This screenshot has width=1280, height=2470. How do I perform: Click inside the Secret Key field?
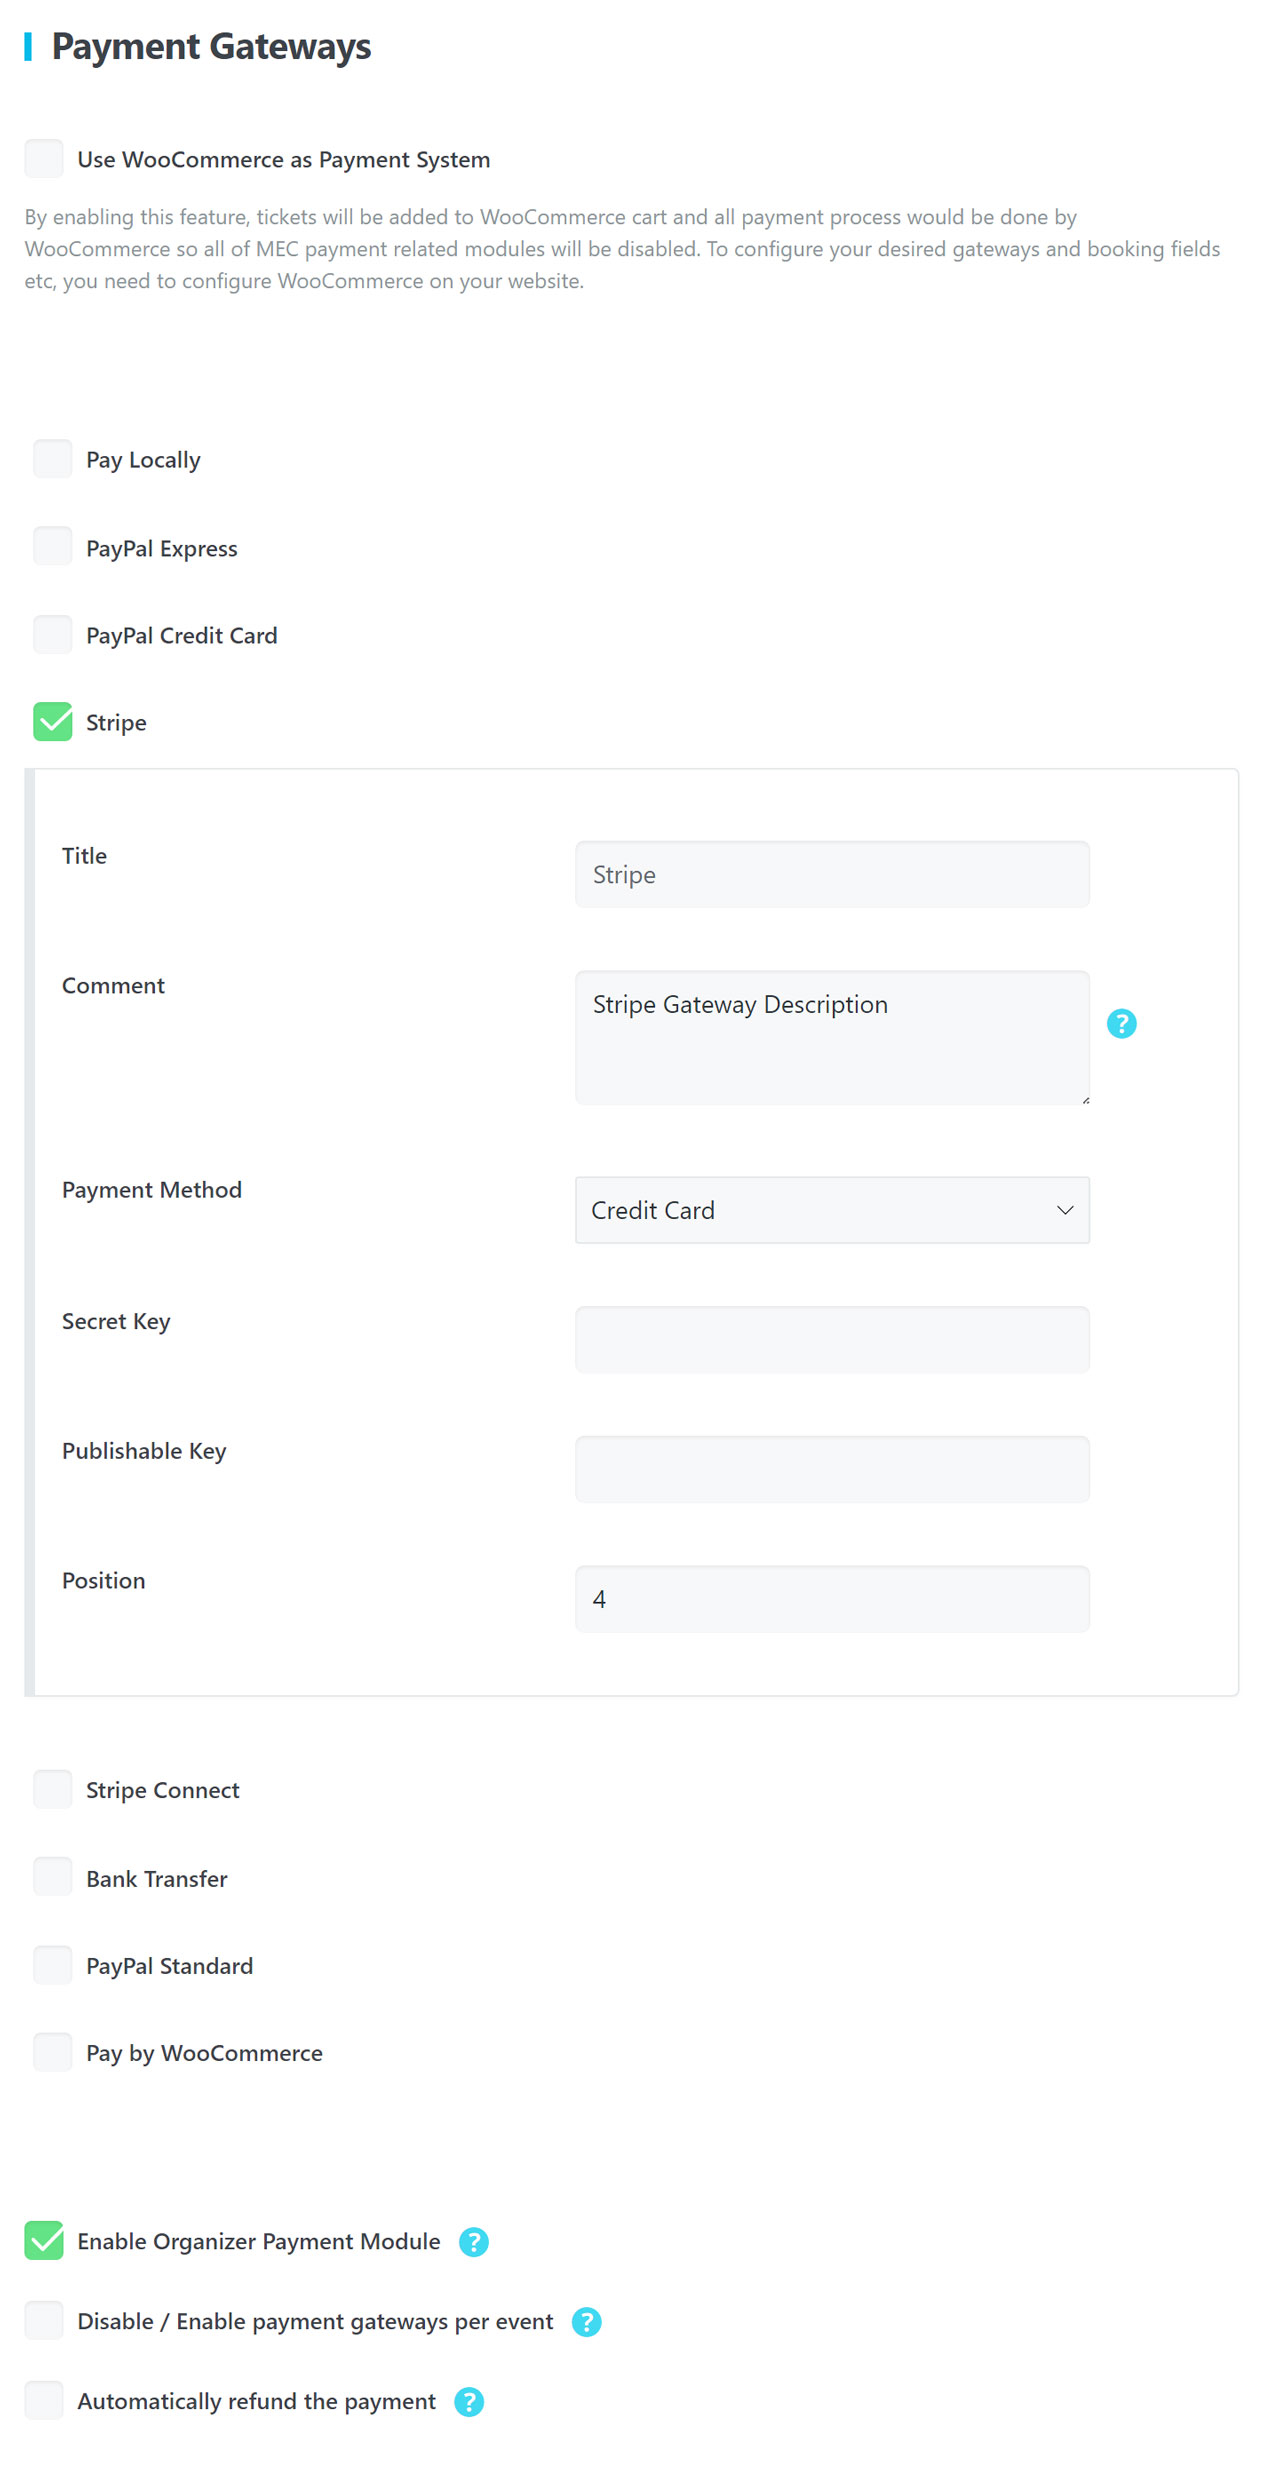pyautogui.click(x=831, y=1340)
